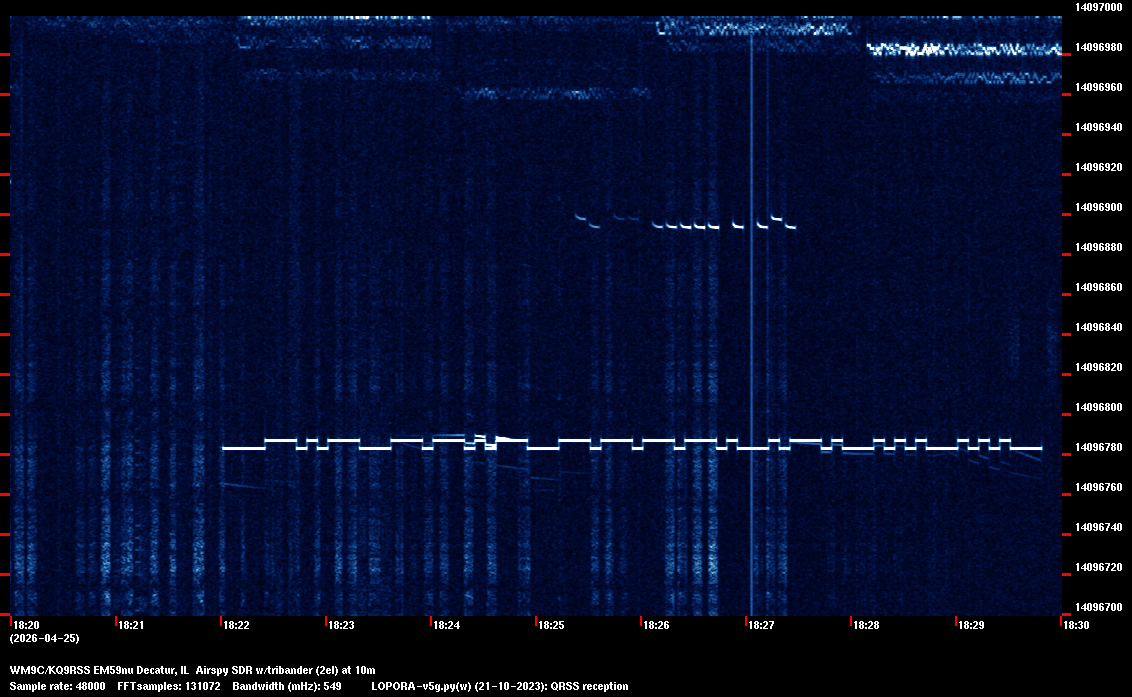Click the Sample rate: 48000 text
This screenshot has height=697, width=1132.
58,686
